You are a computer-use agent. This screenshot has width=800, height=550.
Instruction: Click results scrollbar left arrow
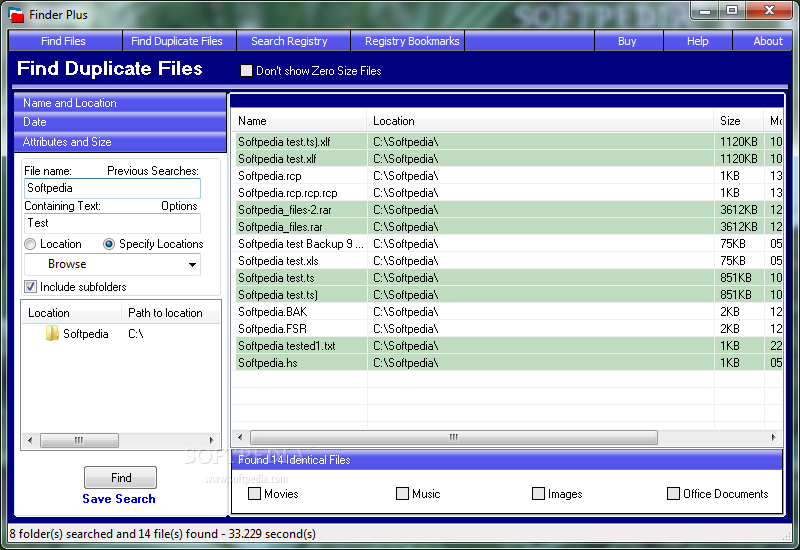point(240,437)
